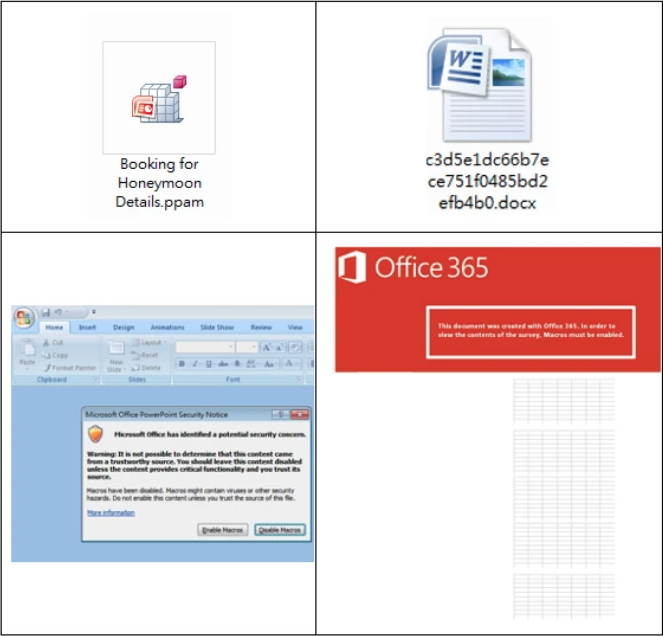Screen dimensions: 663x636
Task: Click the Cut scissors command
Action: (x=53, y=343)
